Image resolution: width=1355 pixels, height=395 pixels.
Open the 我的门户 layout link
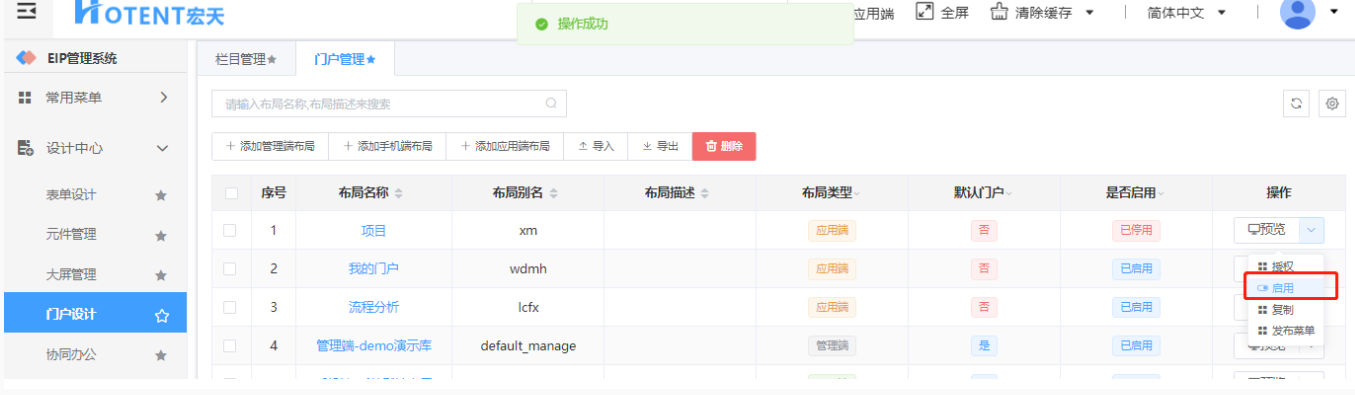click(373, 269)
